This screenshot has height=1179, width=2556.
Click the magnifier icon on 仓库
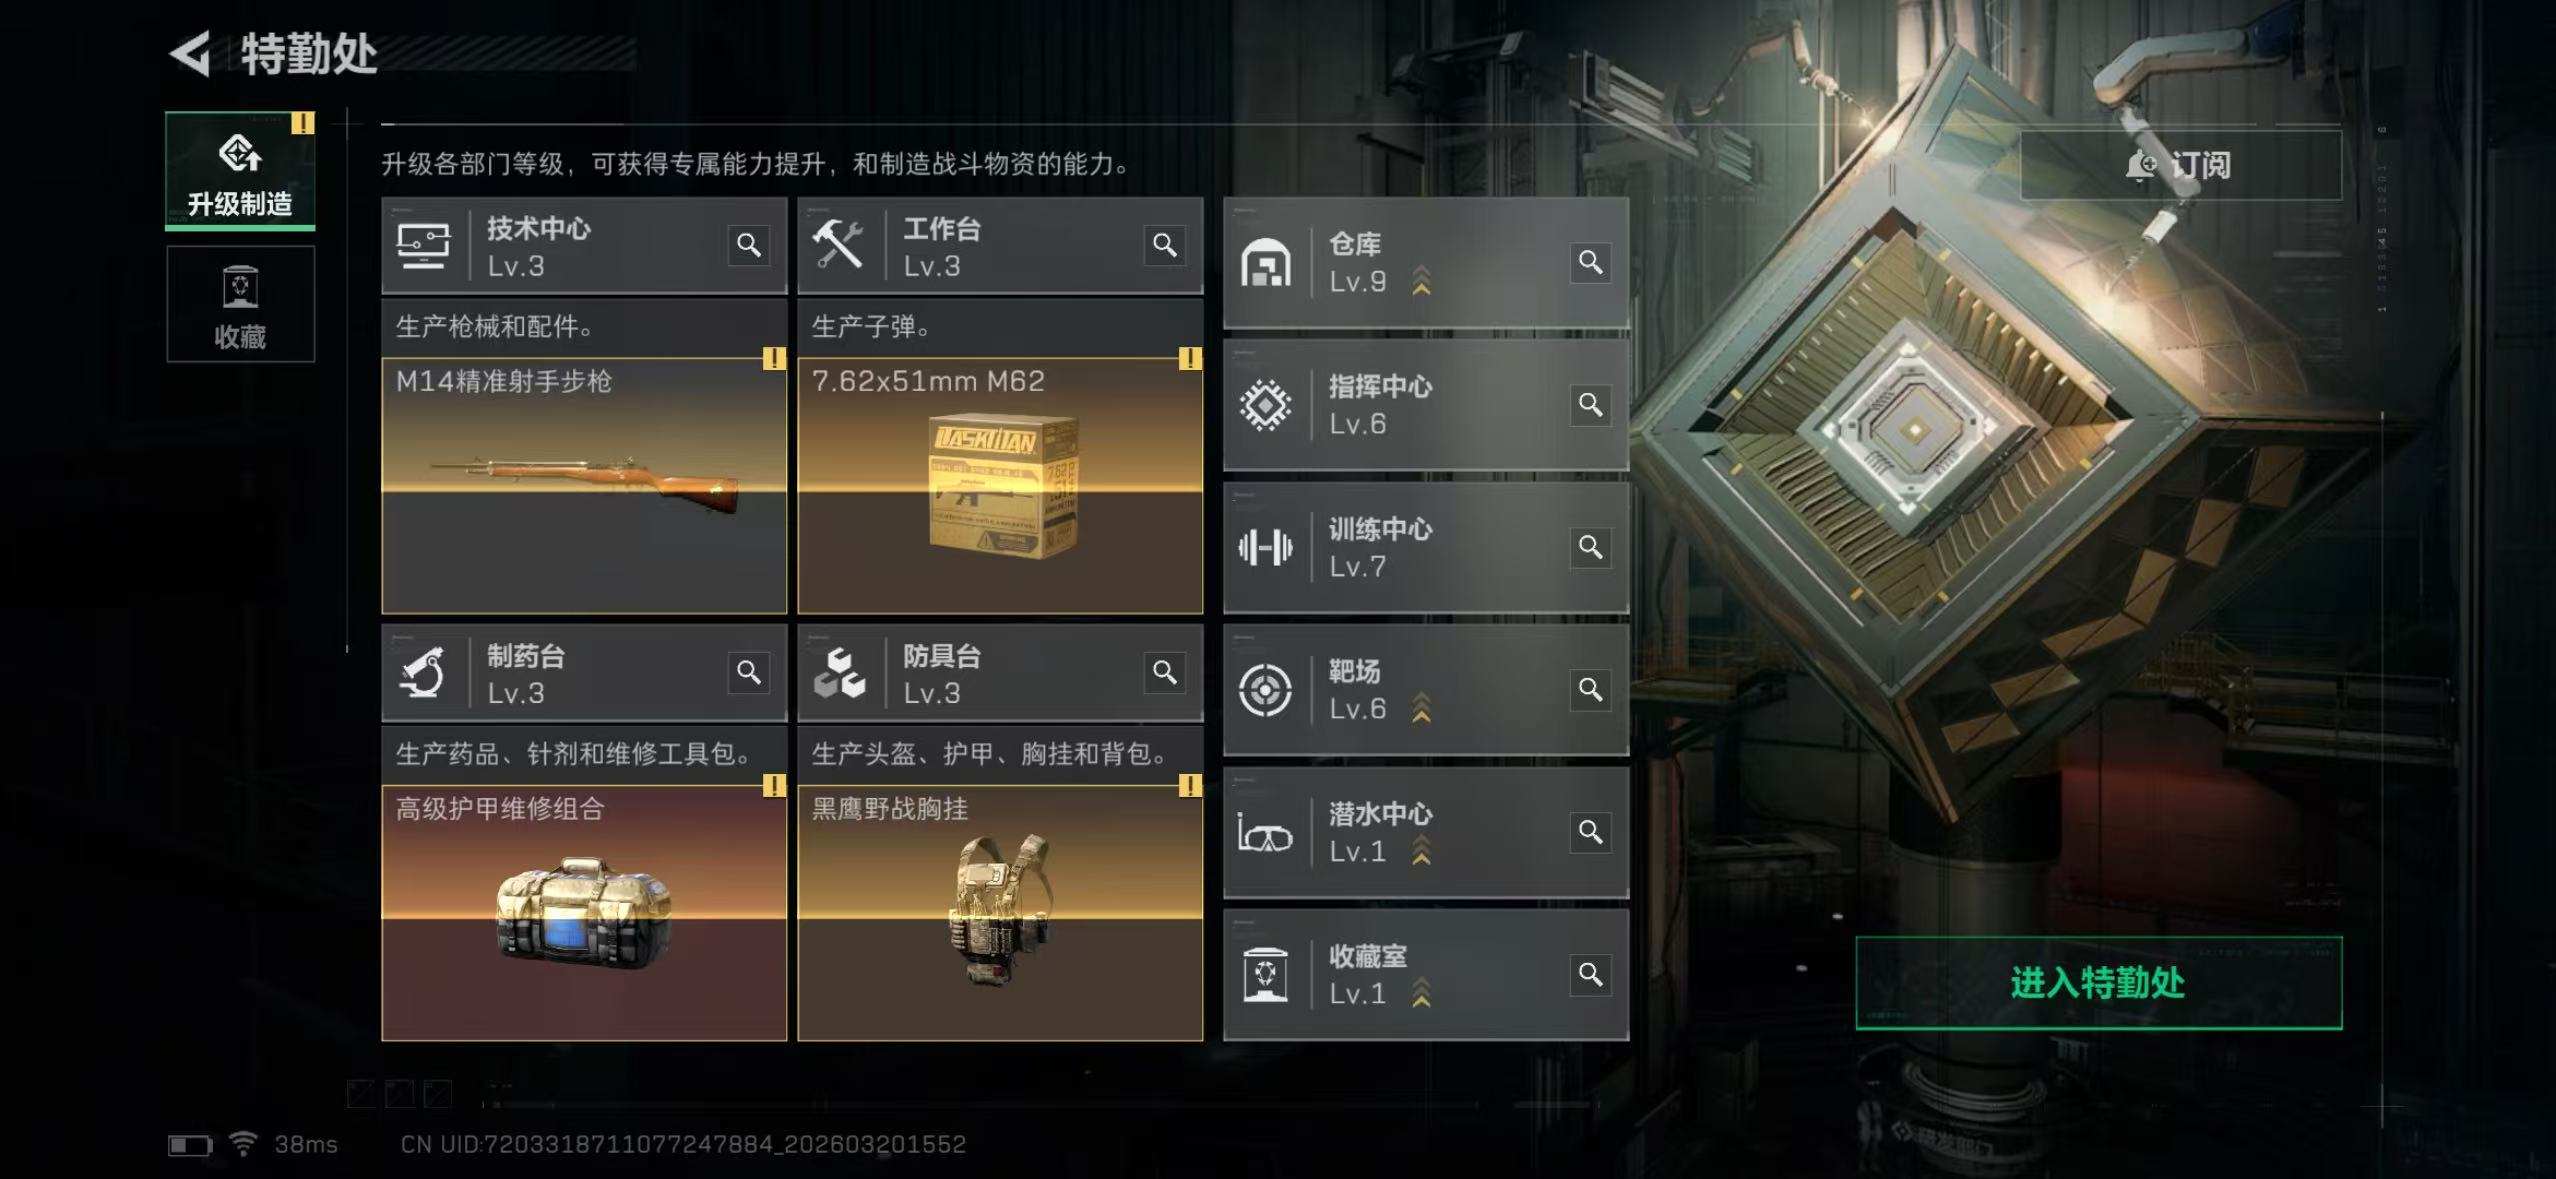[1591, 262]
